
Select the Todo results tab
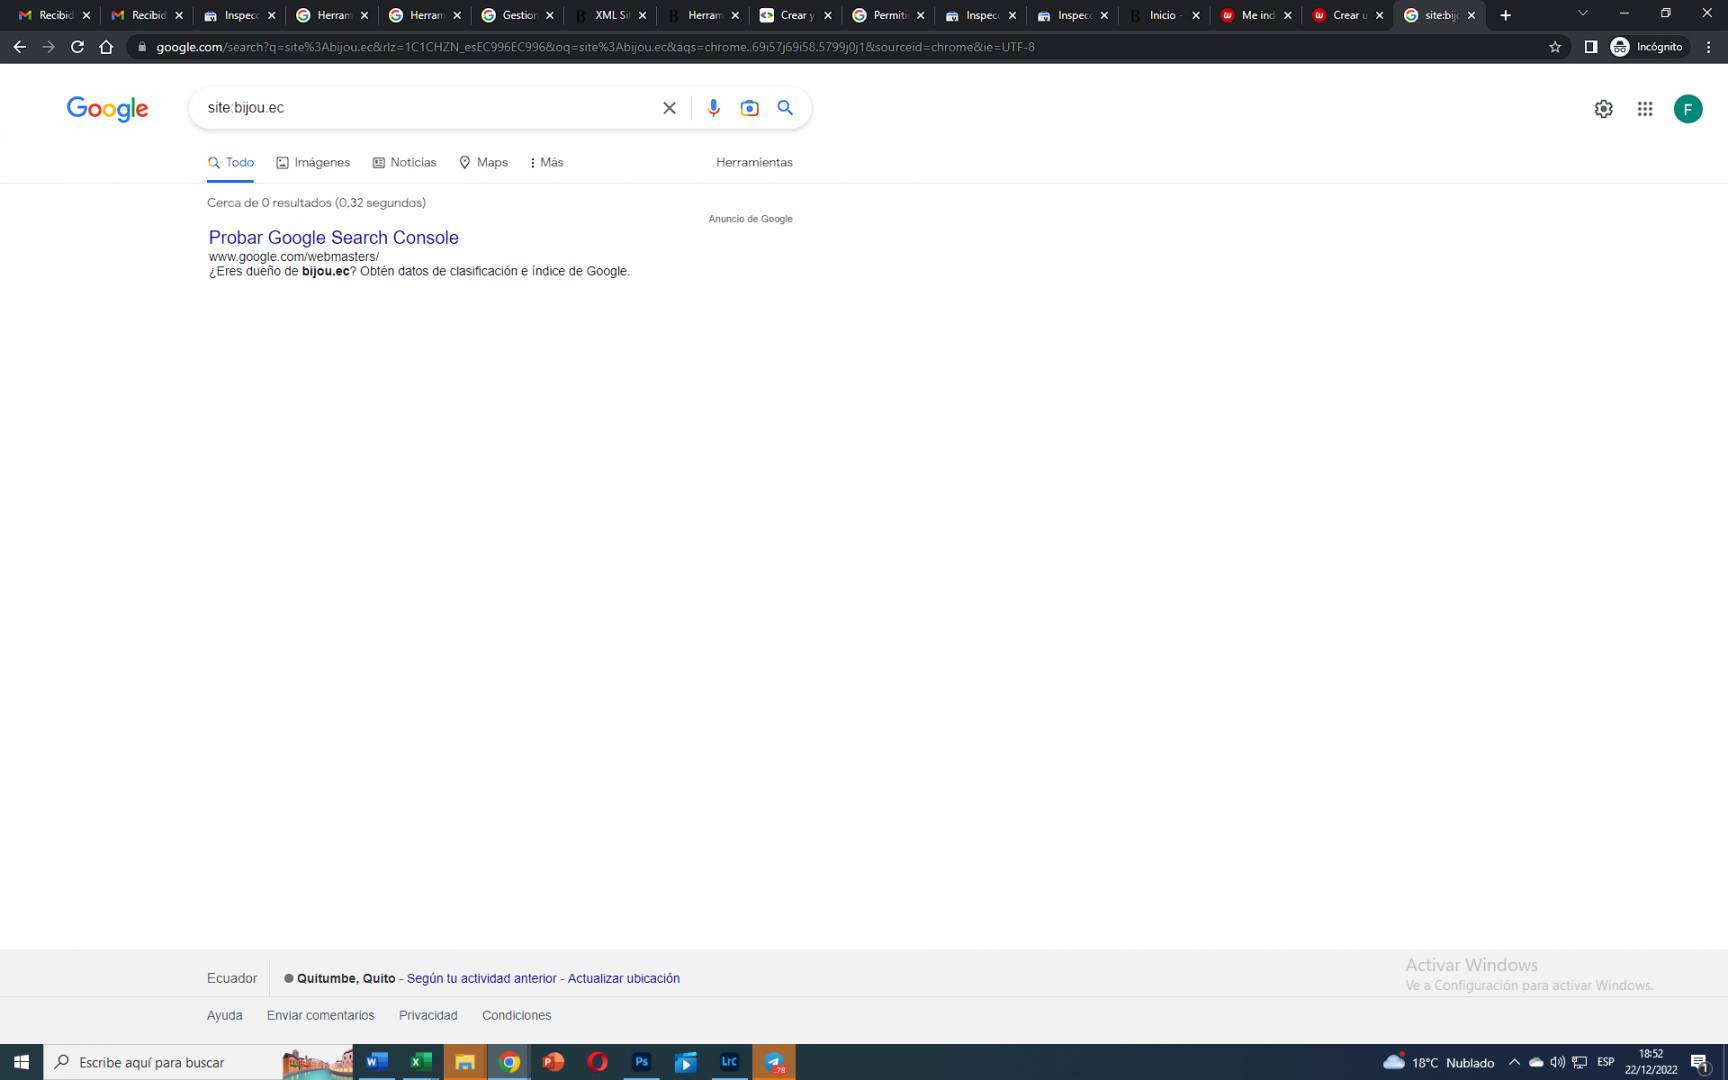point(231,162)
